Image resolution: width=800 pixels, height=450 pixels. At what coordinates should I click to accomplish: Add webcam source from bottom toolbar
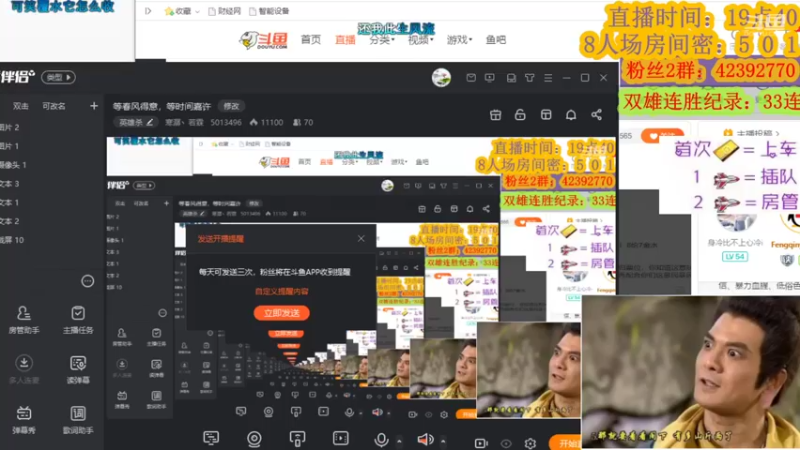(x=254, y=438)
